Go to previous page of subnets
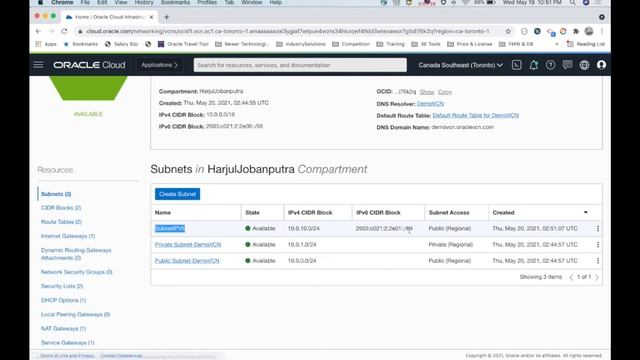The image size is (640, 360). (571, 277)
